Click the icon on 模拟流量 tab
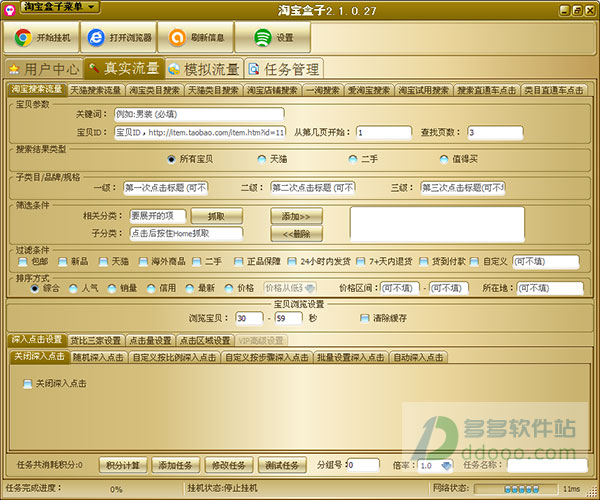This screenshot has height=500, width=600. coord(174,69)
